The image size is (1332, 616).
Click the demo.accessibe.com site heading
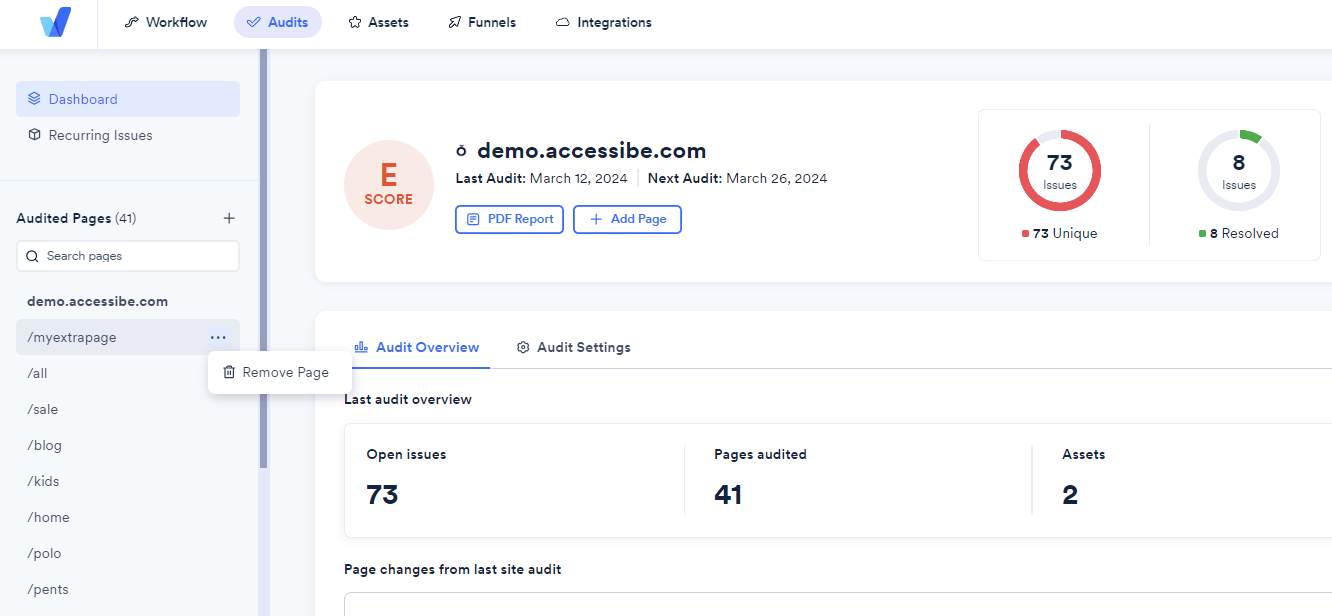[592, 151]
